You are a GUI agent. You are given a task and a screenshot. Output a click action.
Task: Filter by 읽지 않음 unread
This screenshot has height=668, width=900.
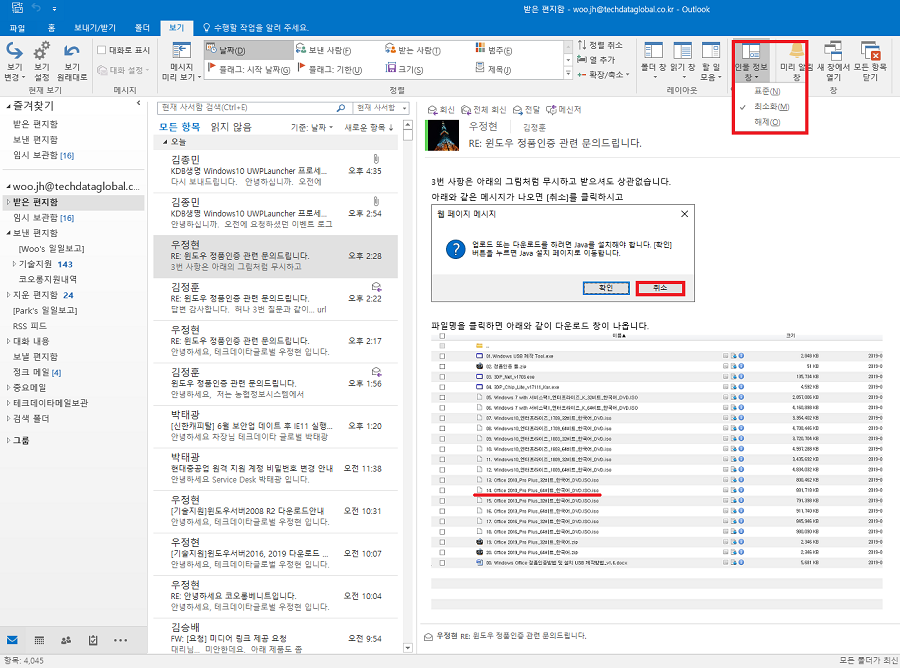point(231,127)
